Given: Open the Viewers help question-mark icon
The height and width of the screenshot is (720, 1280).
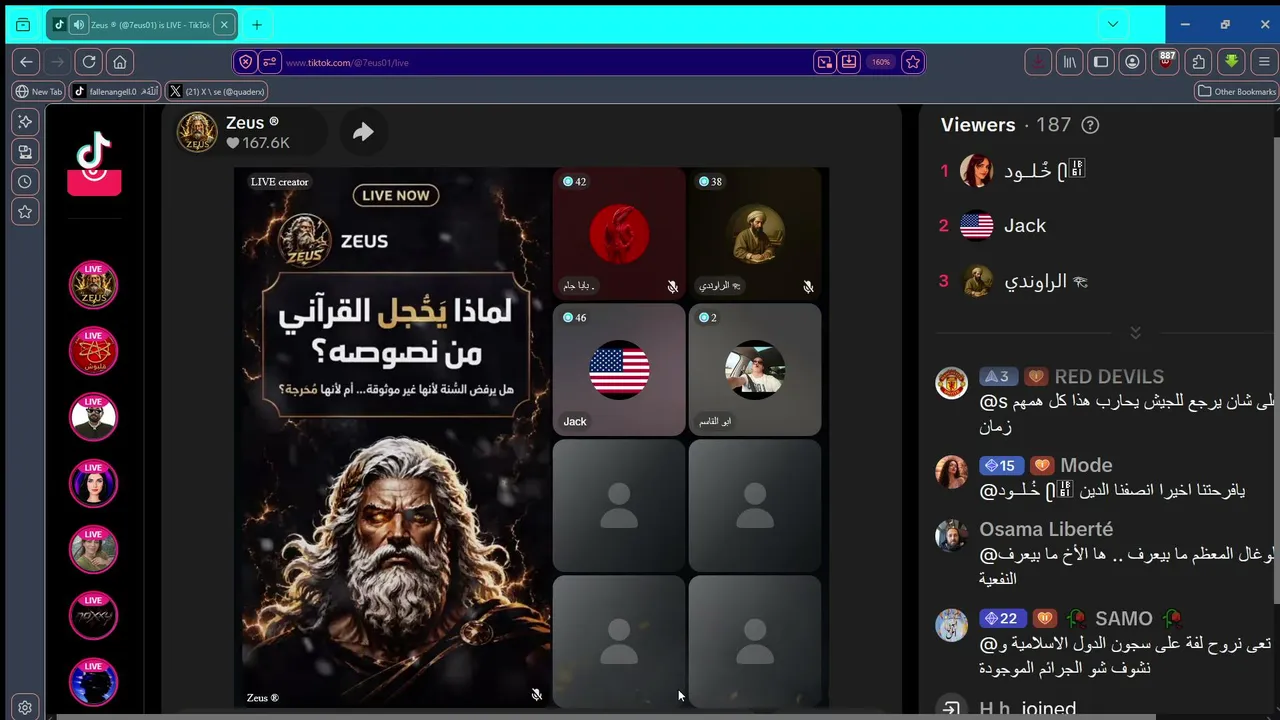Looking at the screenshot, I should click(1090, 125).
